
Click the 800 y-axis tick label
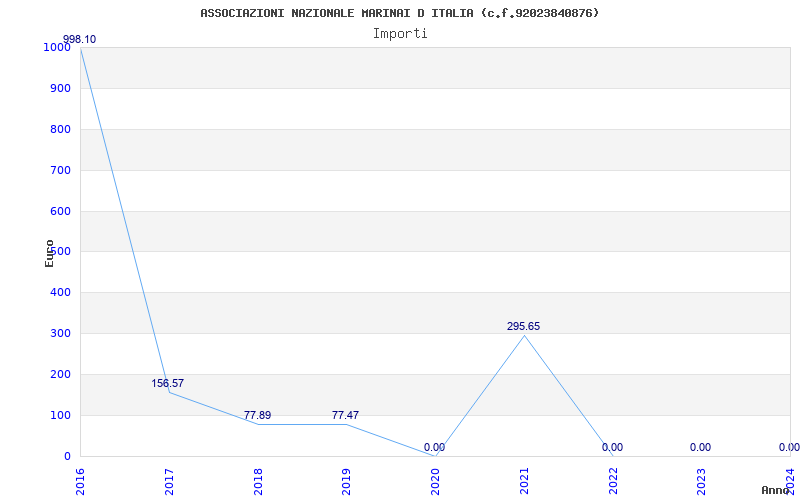coord(60,129)
